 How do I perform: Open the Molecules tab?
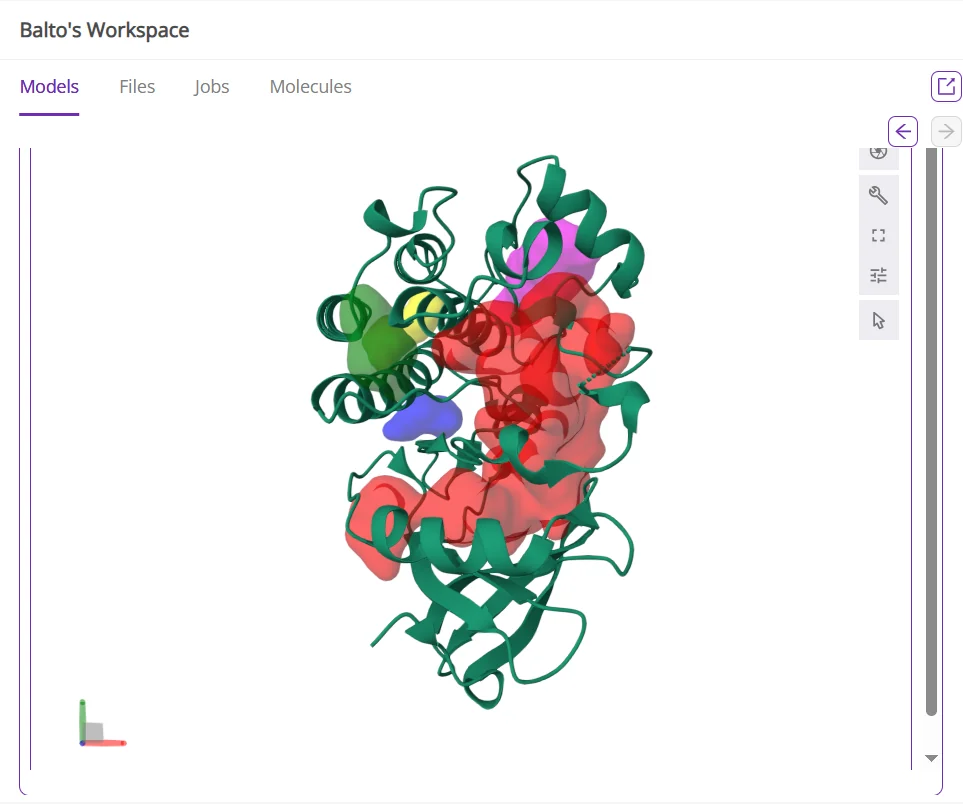pos(310,87)
